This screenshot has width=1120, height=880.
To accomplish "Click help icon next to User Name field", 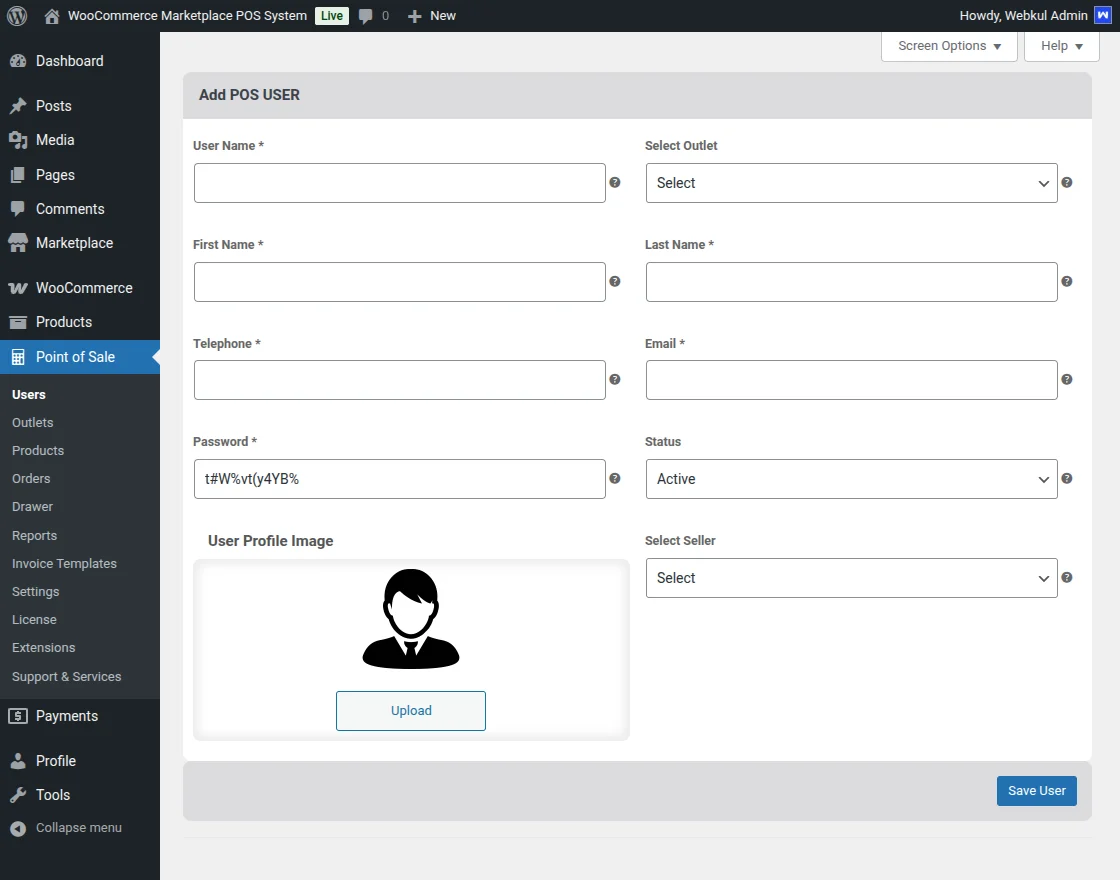I will point(615,183).
